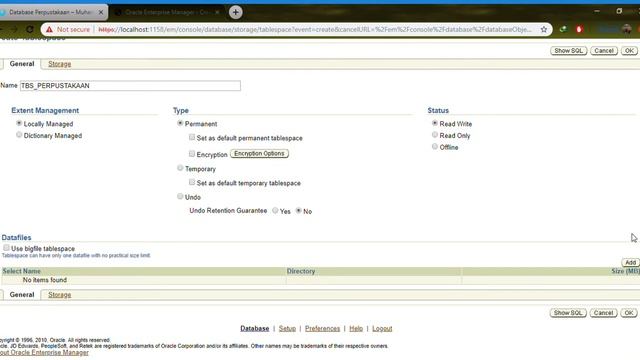Click Add button for datafiles
The height and width of the screenshot is (360, 640).
630,262
